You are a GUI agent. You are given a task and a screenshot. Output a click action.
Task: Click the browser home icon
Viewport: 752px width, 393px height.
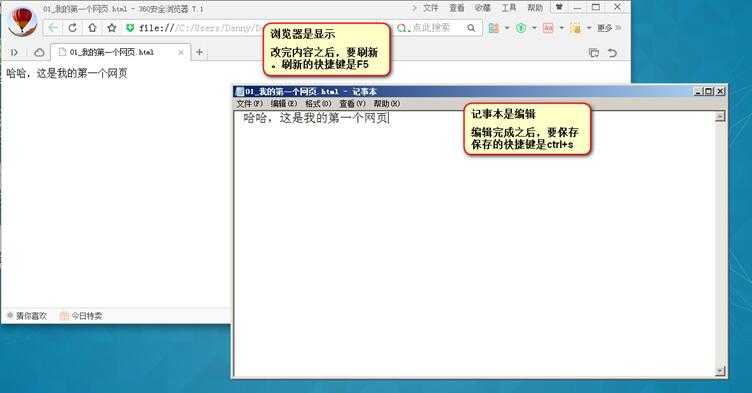(x=92, y=28)
